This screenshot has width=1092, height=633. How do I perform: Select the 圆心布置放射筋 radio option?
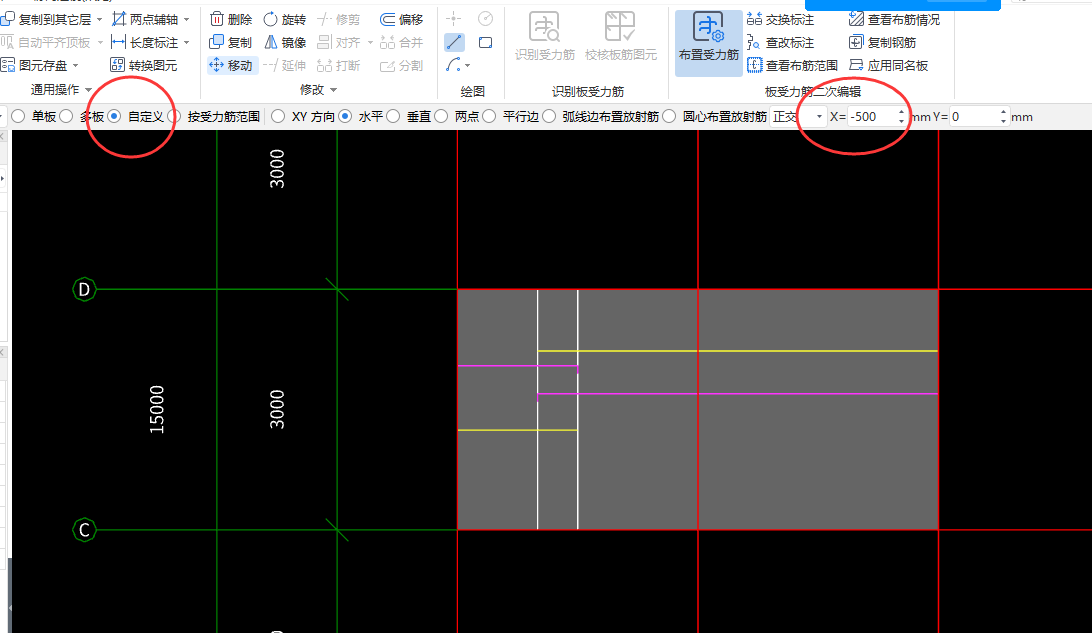click(x=670, y=116)
